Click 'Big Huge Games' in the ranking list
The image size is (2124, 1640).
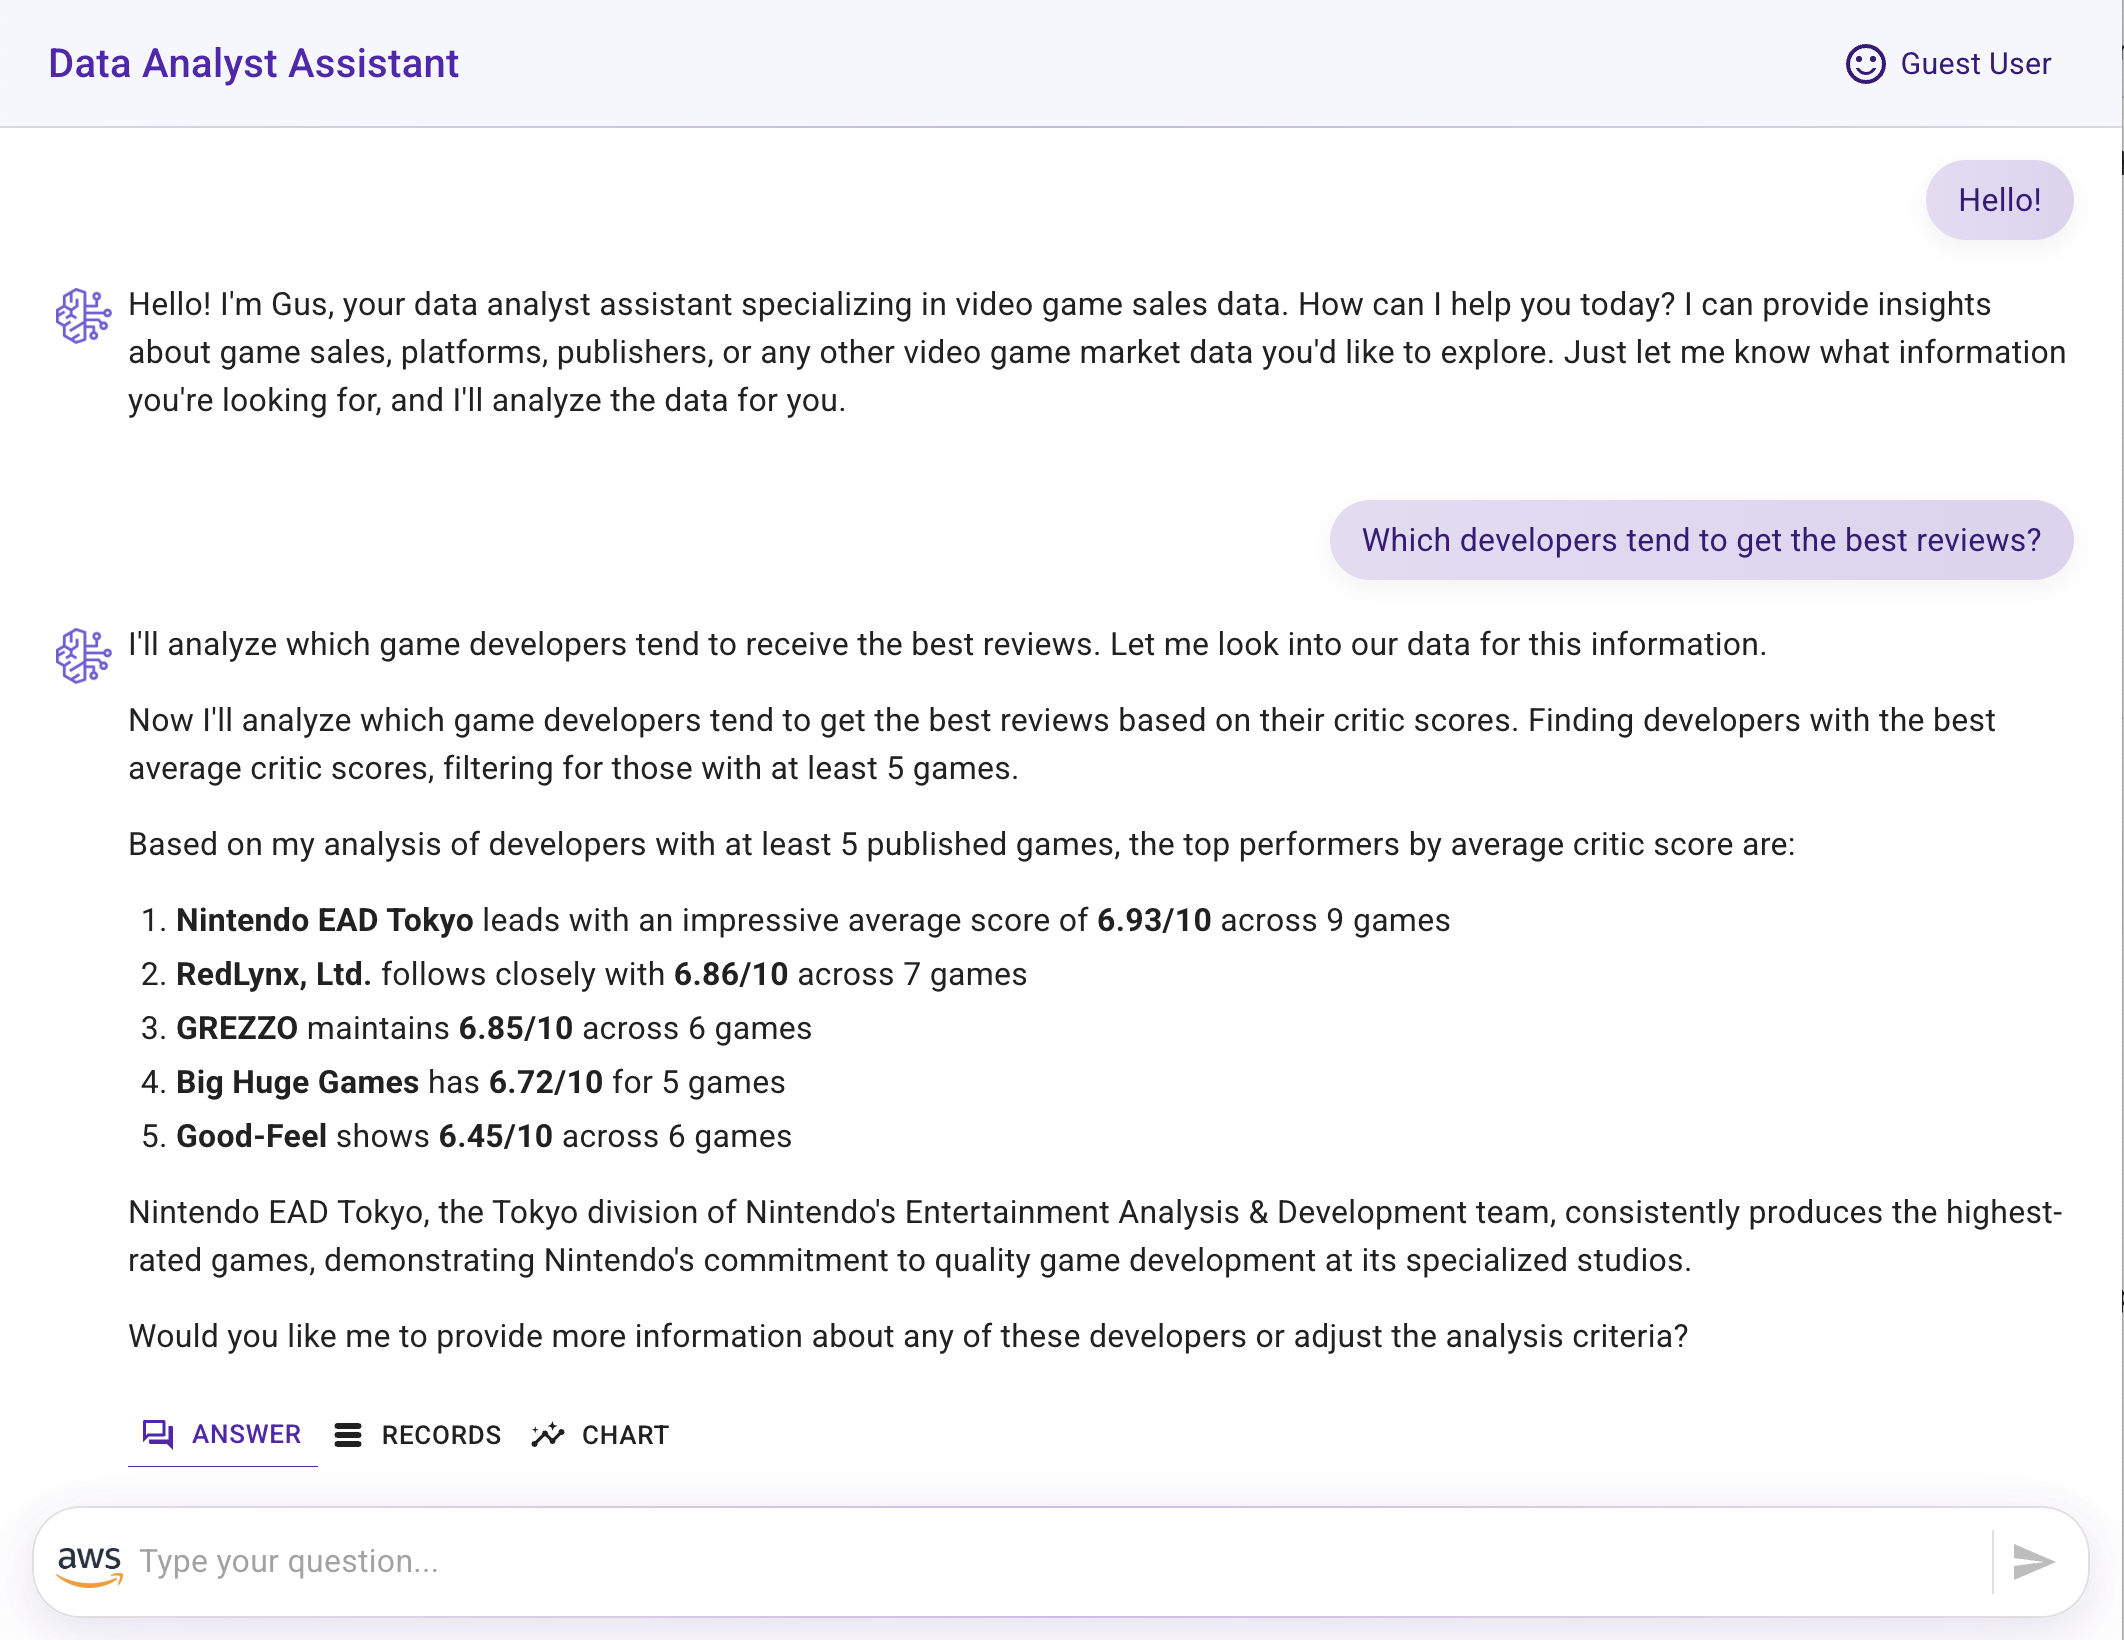point(297,1082)
